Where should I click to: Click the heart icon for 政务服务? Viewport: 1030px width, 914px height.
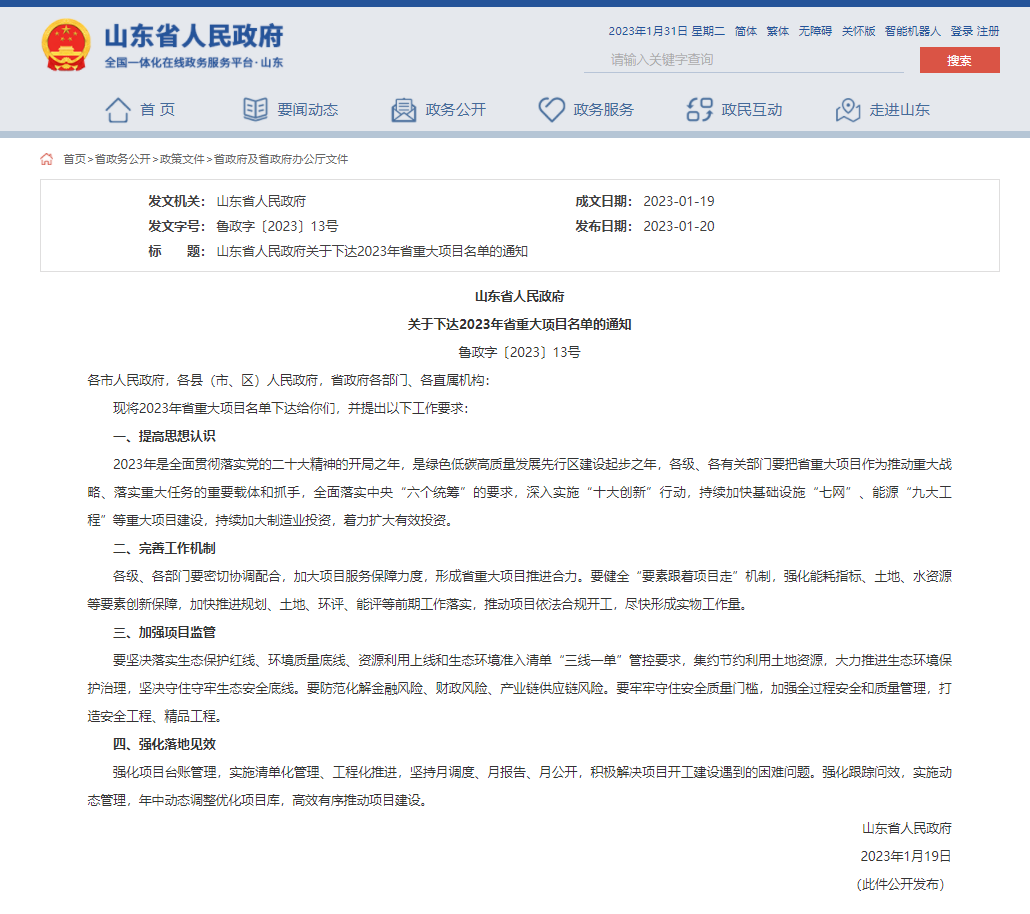(x=552, y=110)
